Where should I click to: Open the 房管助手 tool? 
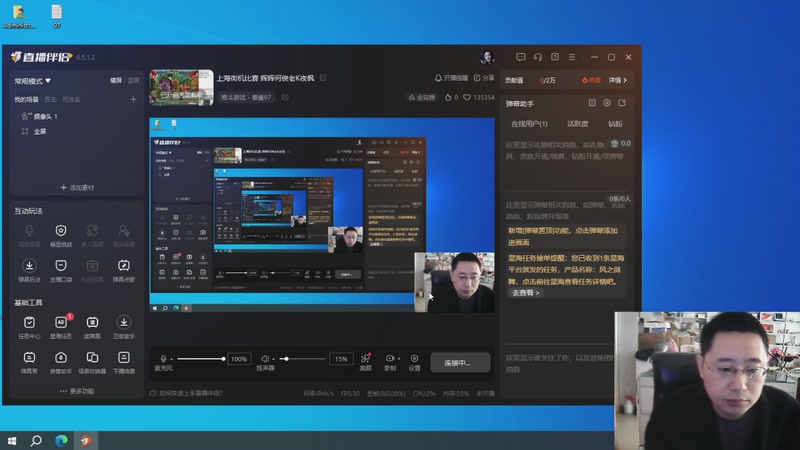coord(61,362)
